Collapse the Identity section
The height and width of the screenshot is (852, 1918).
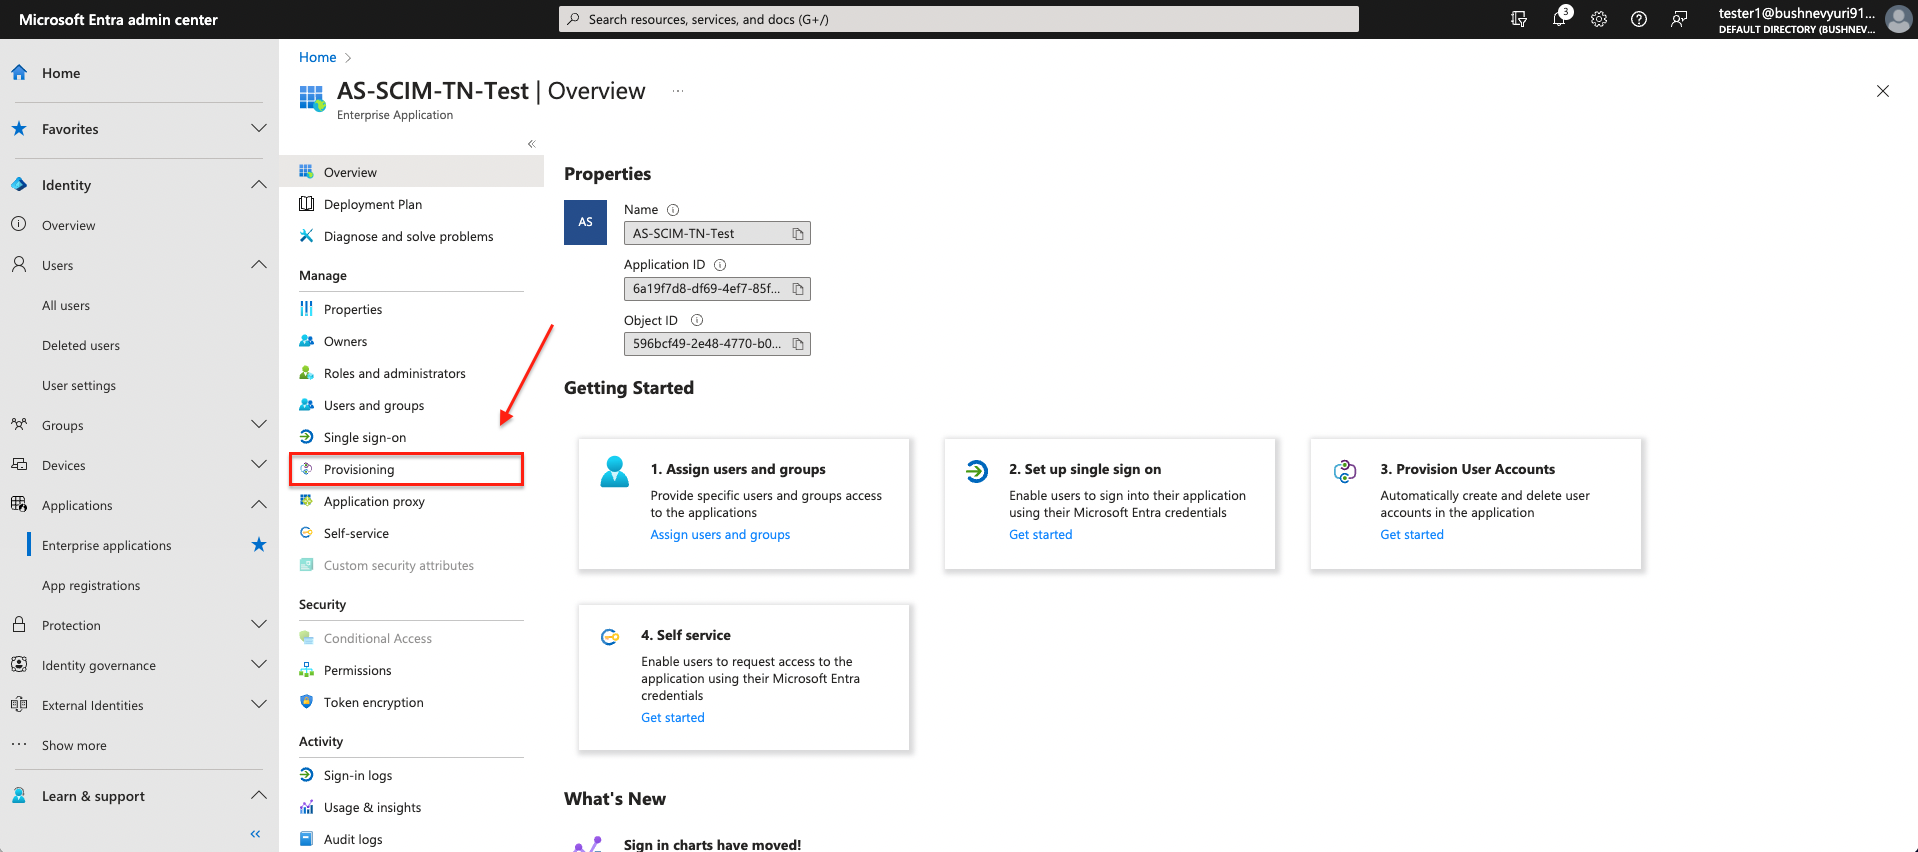point(259,184)
